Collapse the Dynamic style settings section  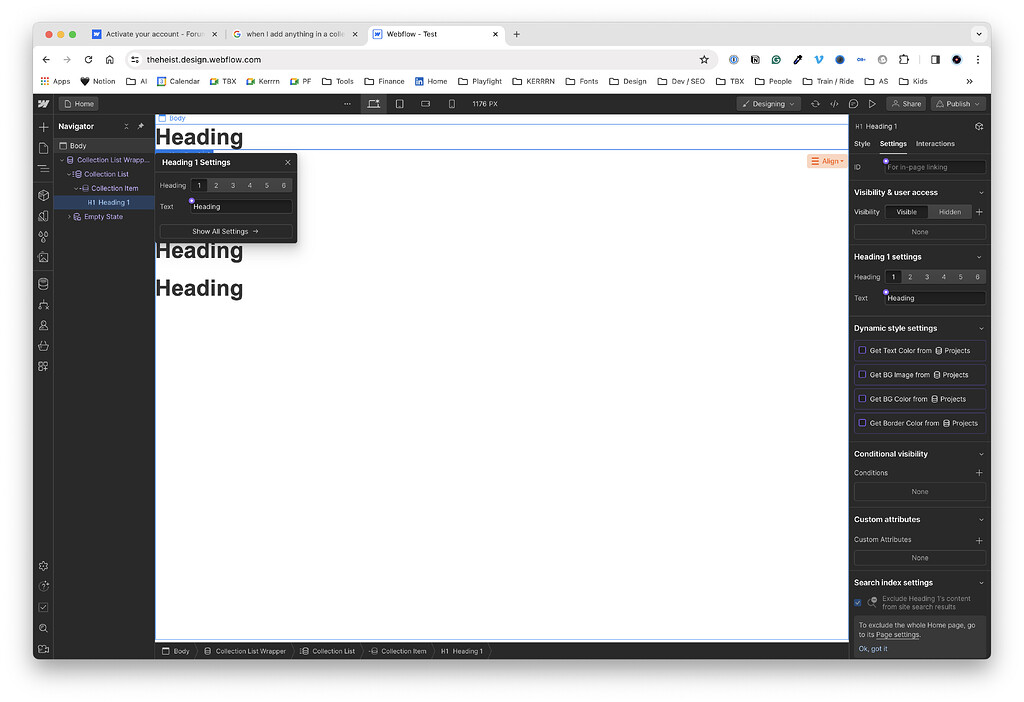981,328
